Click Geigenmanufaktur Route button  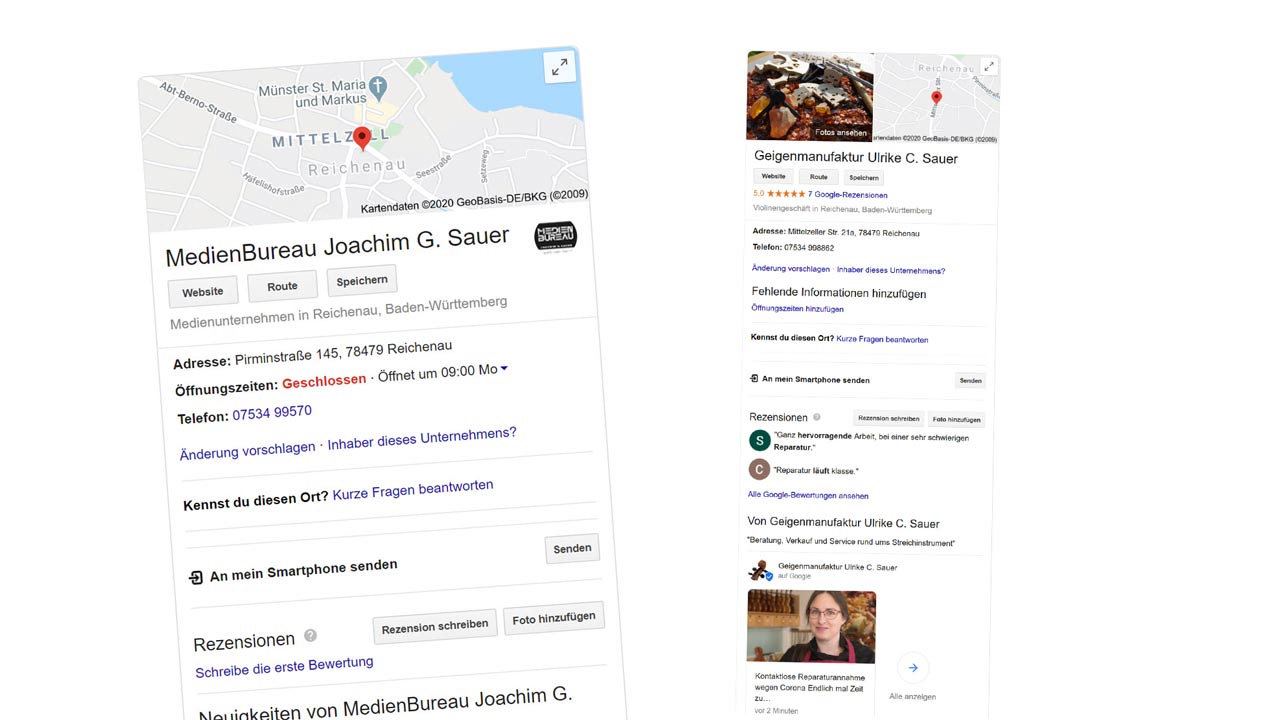click(819, 177)
